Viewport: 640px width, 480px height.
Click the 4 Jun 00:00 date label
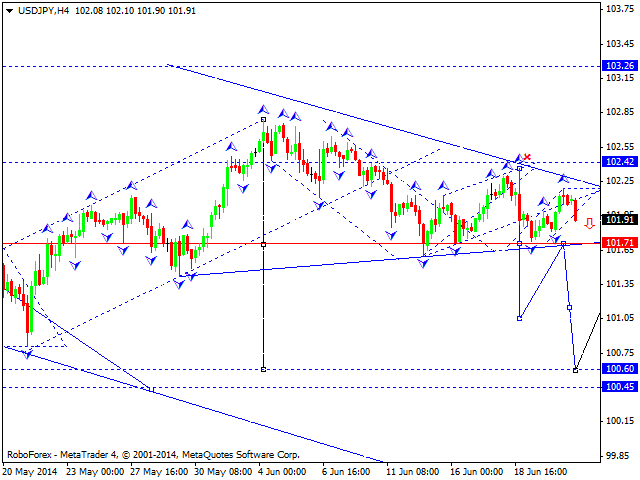282,472
